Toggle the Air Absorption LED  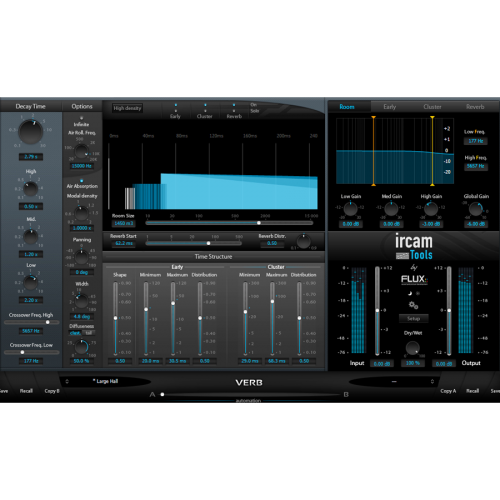[x=81, y=181]
